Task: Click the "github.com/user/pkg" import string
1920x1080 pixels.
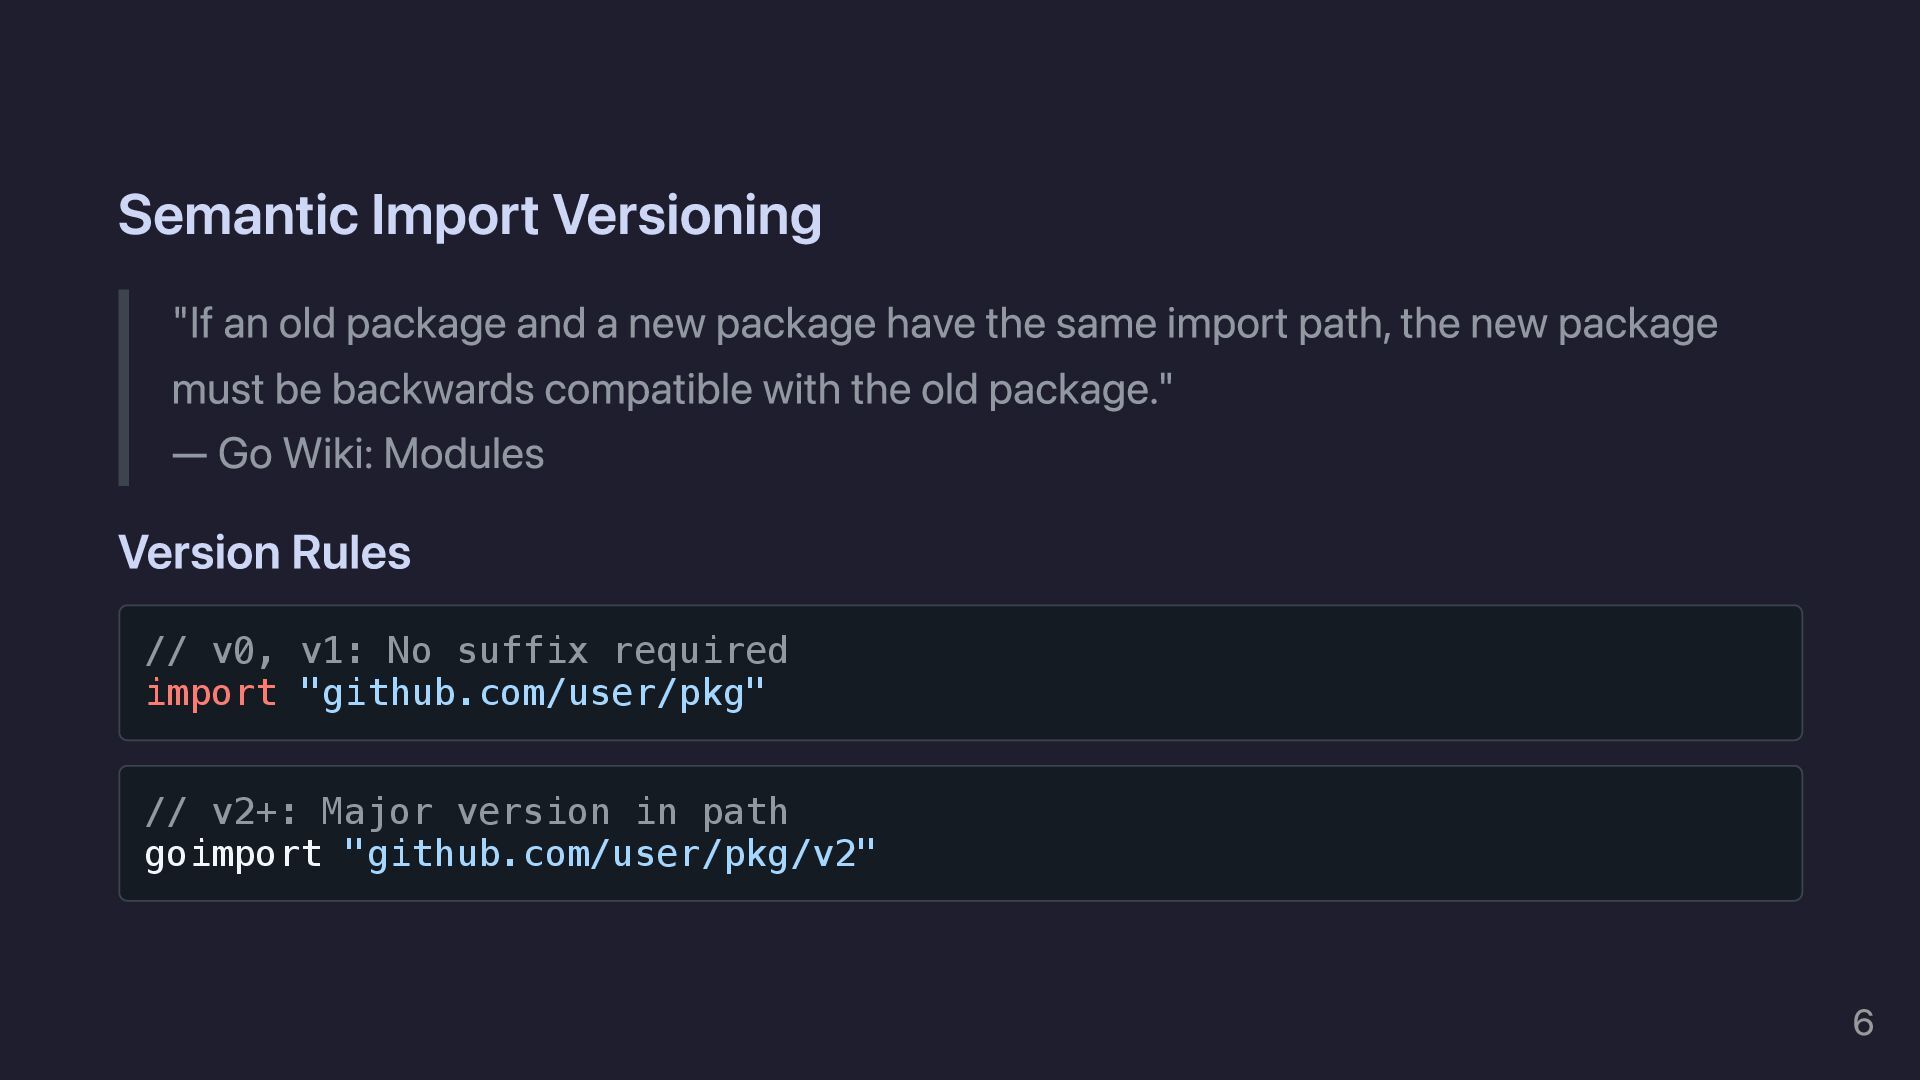Action: 532,693
